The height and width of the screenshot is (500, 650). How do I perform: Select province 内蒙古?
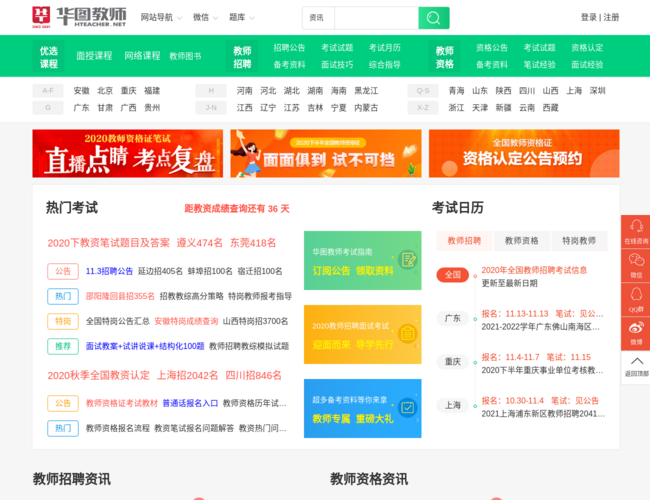(366, 108)
